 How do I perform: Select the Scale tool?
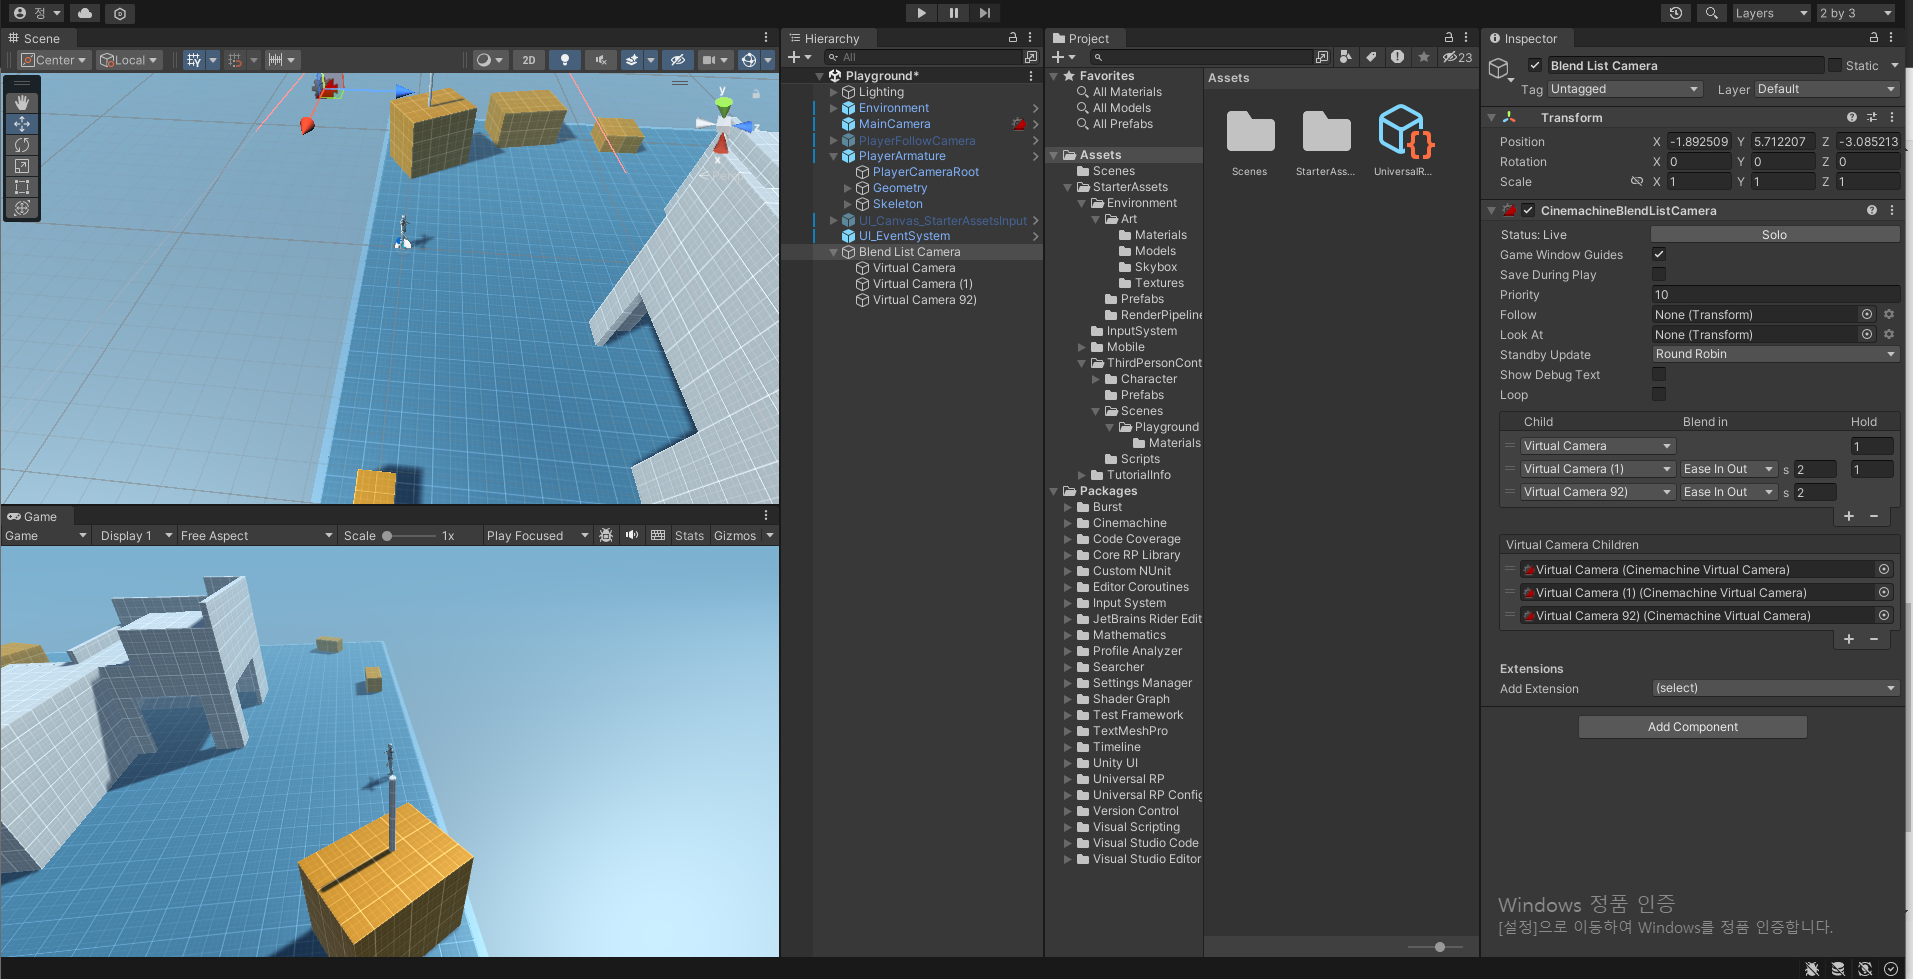pos(22,166)
